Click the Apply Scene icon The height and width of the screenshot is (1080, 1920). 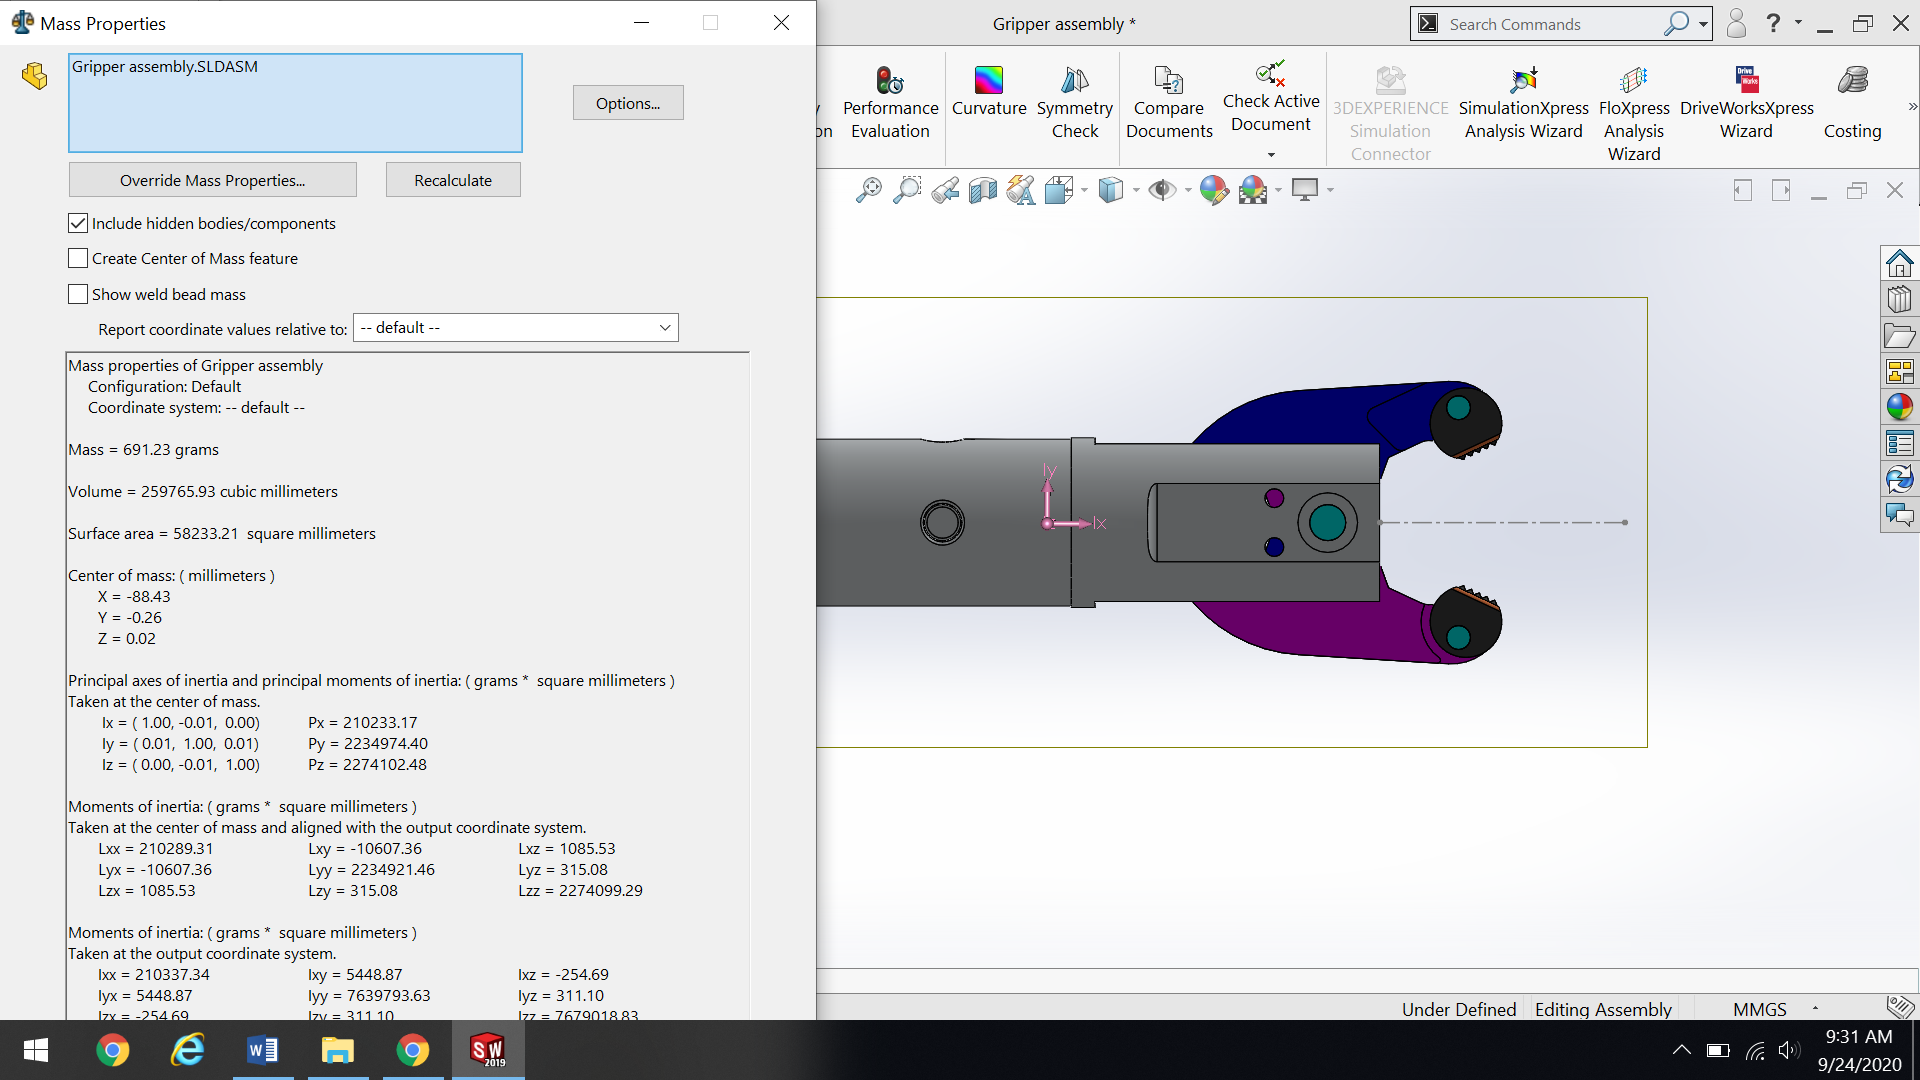[x=1252, y=190]
